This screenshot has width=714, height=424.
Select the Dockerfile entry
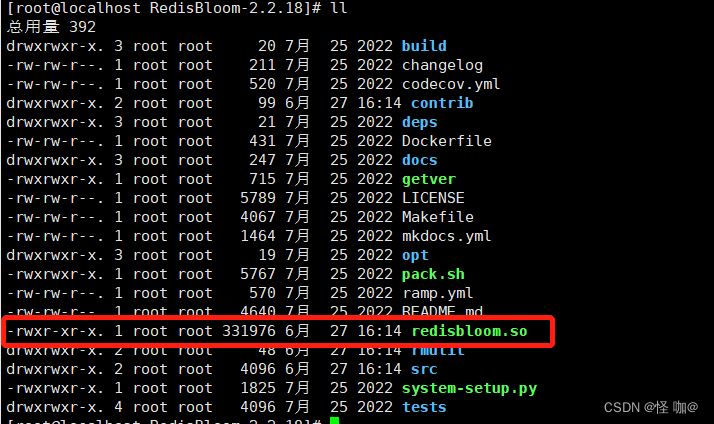coord(446,141)
